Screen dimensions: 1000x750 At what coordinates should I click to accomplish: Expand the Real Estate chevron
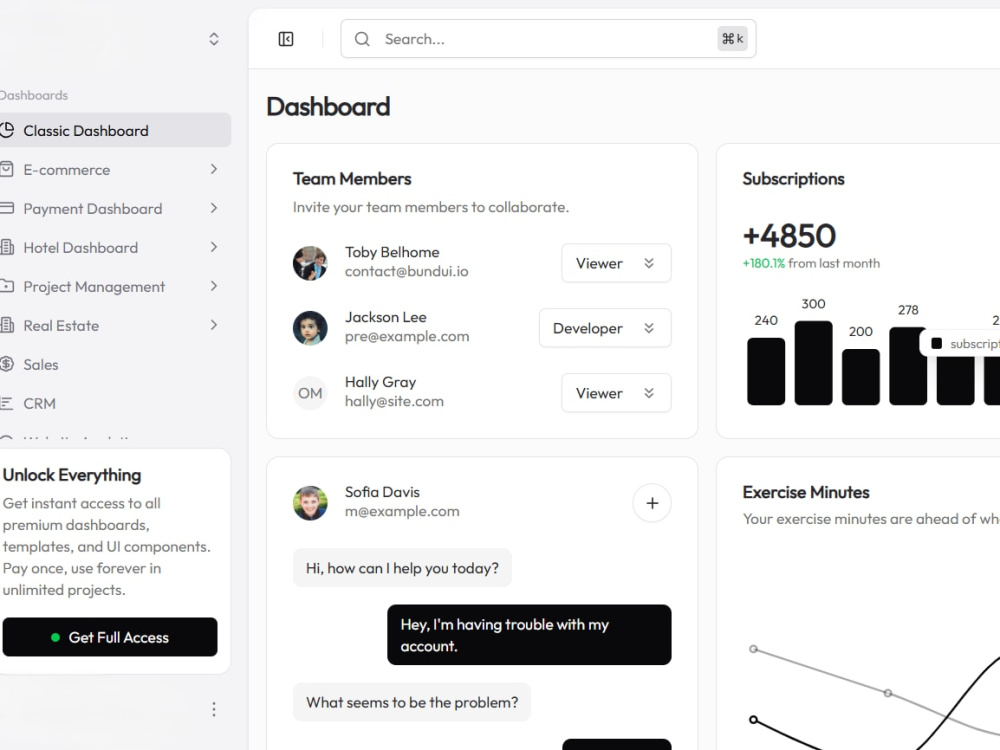pyautogui.click(x=214, y=325)
